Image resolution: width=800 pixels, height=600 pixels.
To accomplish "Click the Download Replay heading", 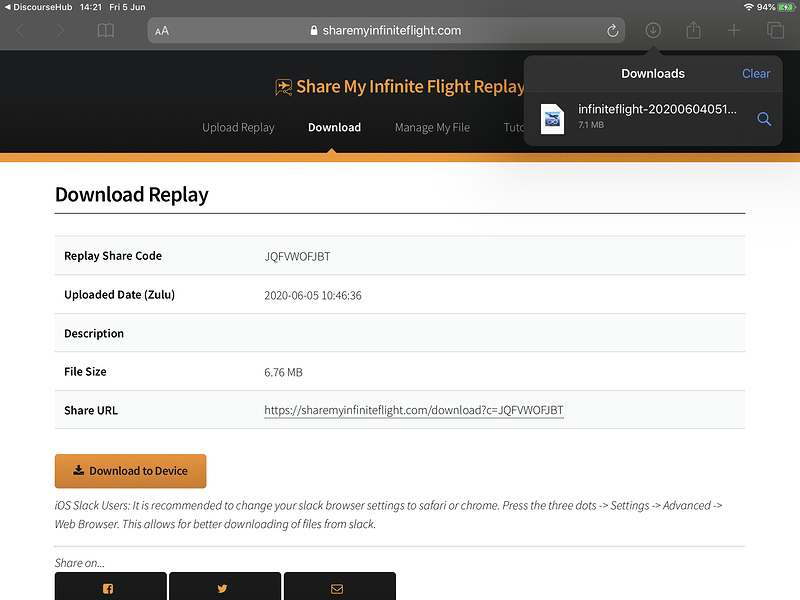I will tap(132, 195).
